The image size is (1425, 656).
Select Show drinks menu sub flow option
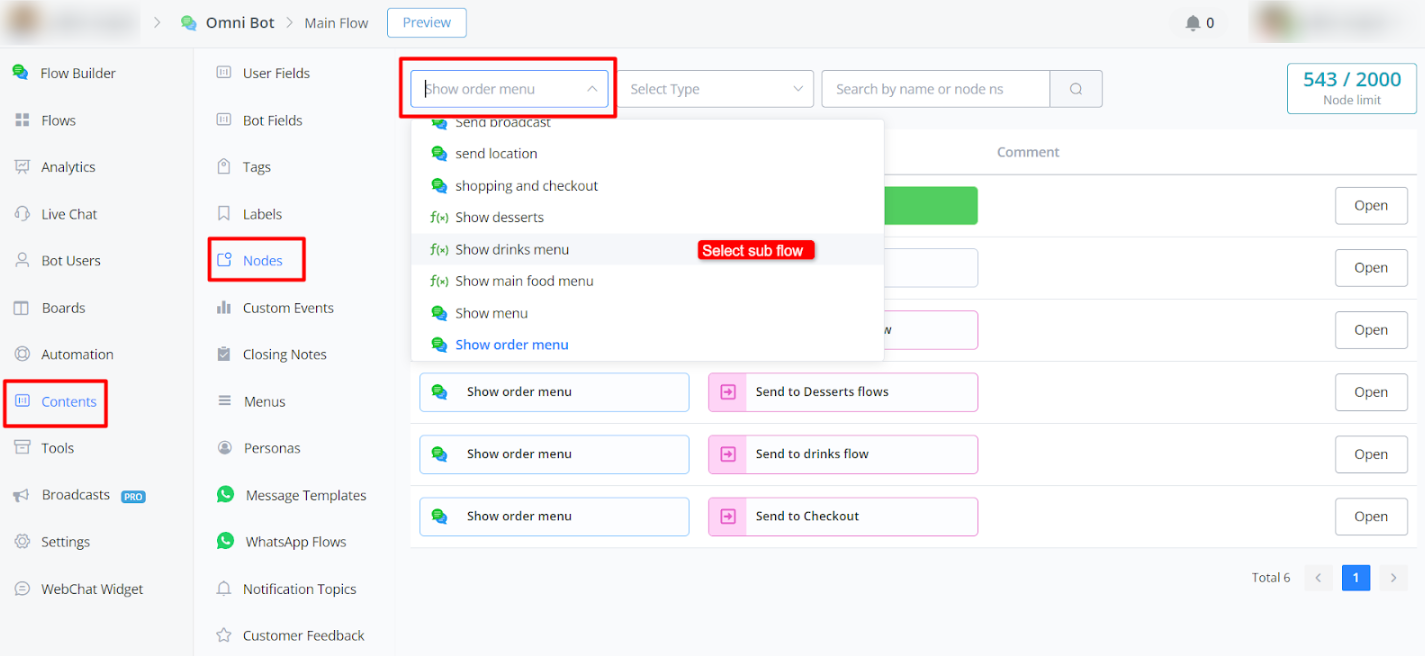coord(511,249)
